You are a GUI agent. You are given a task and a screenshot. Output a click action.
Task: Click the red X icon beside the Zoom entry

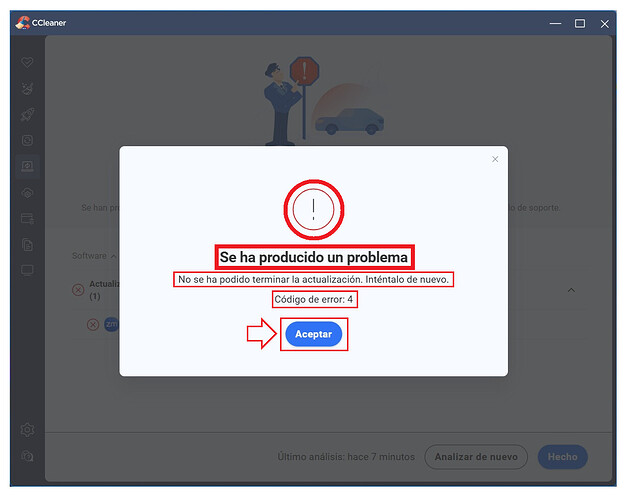pyautogui.click(x=93, y=324)
